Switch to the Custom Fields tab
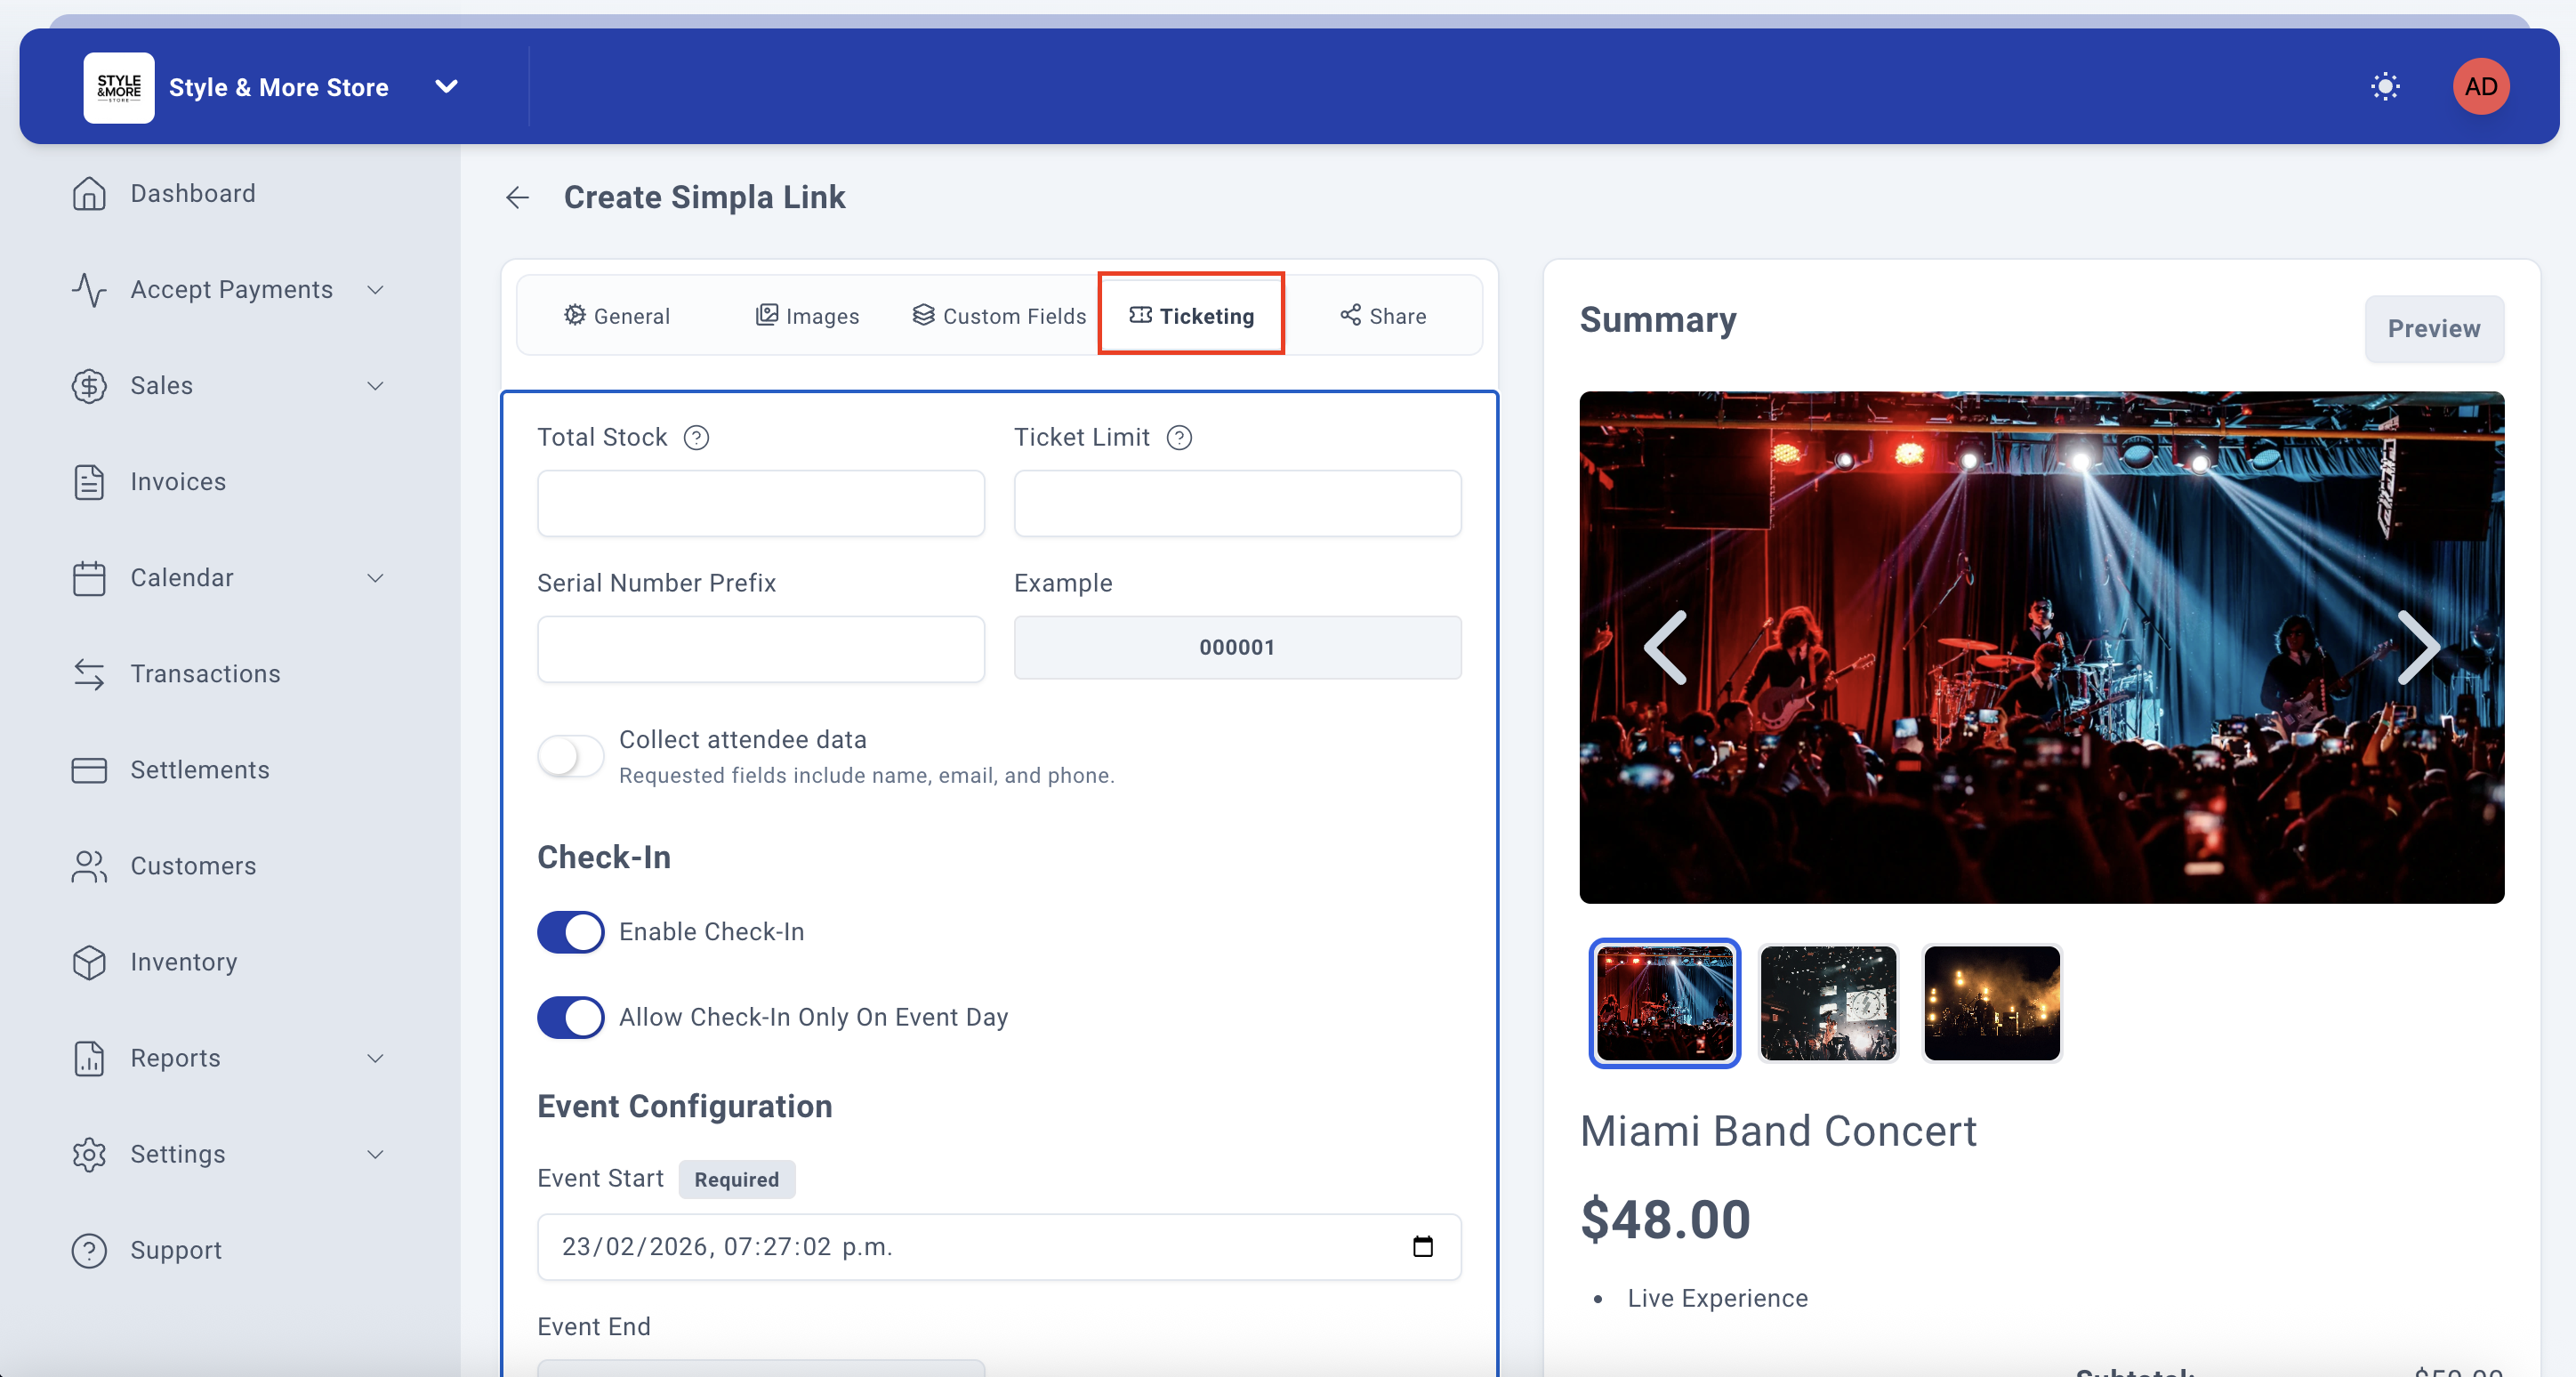The image size is (2576, 1377). [999, 315]
